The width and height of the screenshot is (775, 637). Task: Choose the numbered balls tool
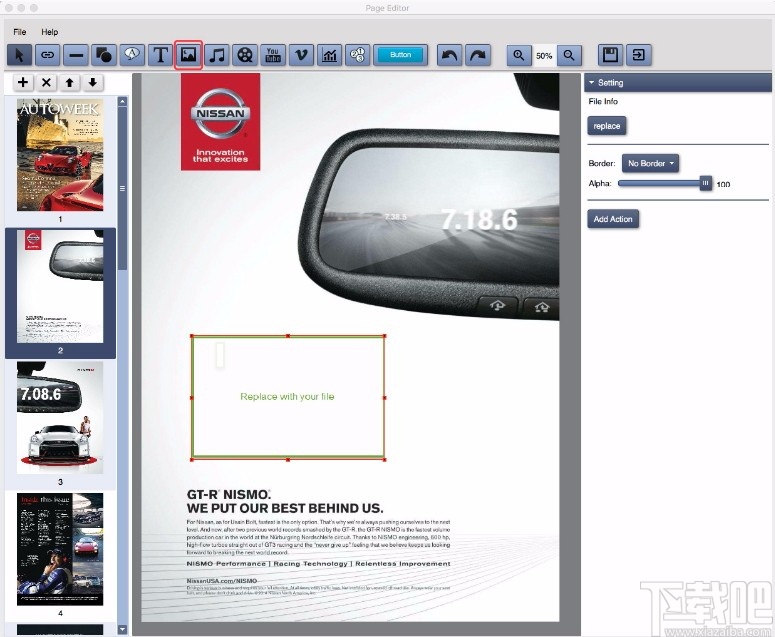[357, 55]
